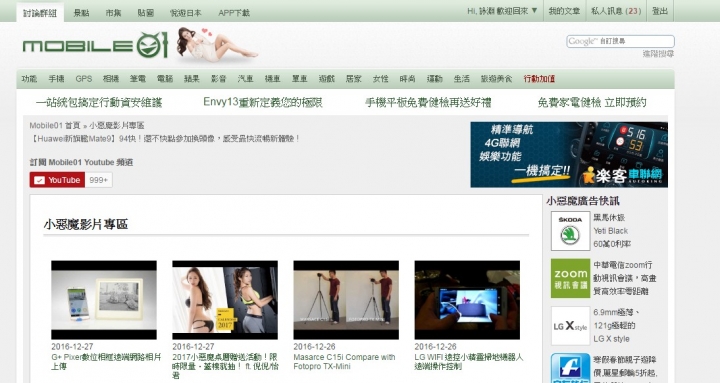Open the APP下載 tab
Image resolution: width=720 pixels, height=383 pixels.
pyautogui.click(x=234, y=12)
